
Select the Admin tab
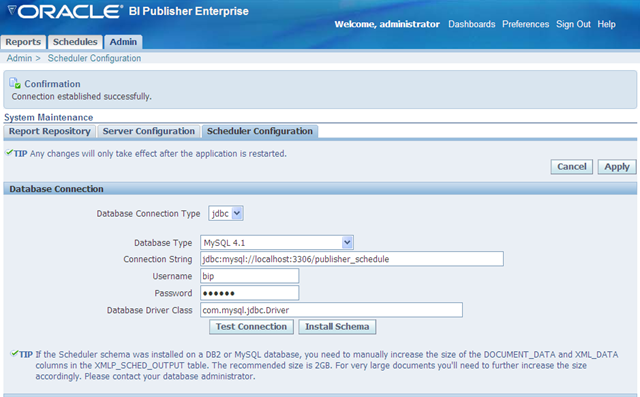tap(123, 42)
